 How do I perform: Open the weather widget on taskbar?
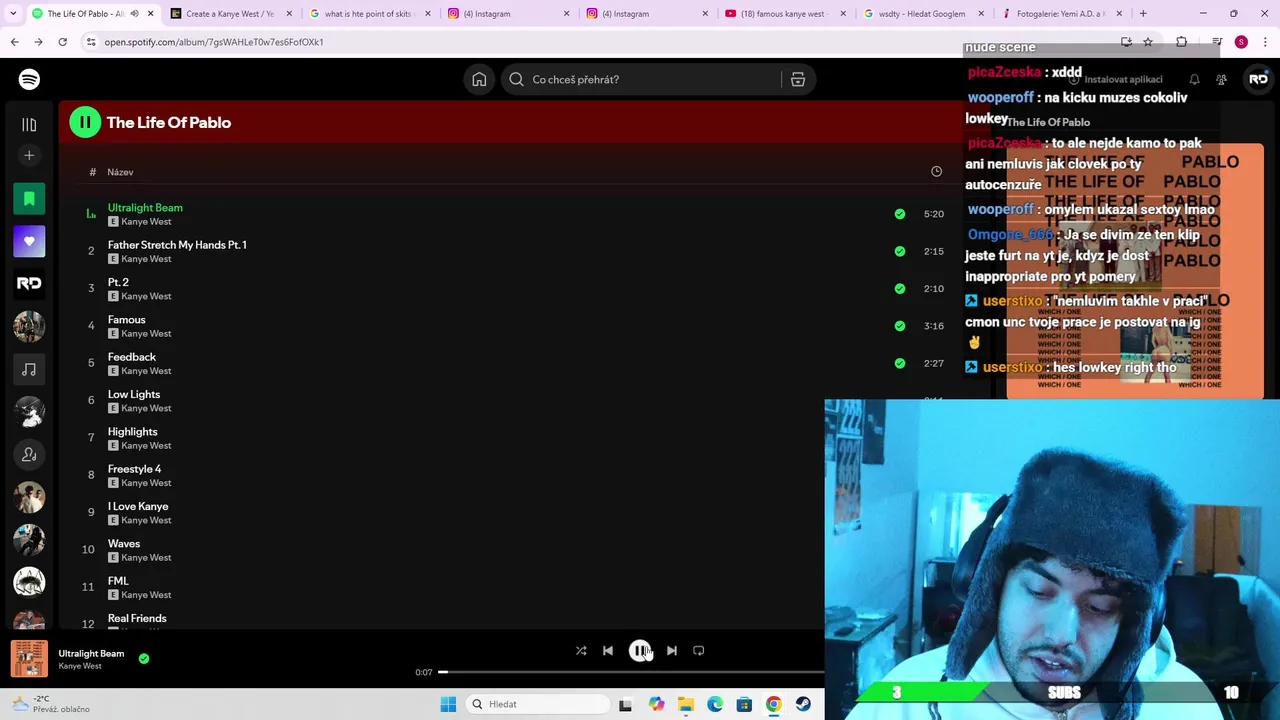[x=50, y=704]
